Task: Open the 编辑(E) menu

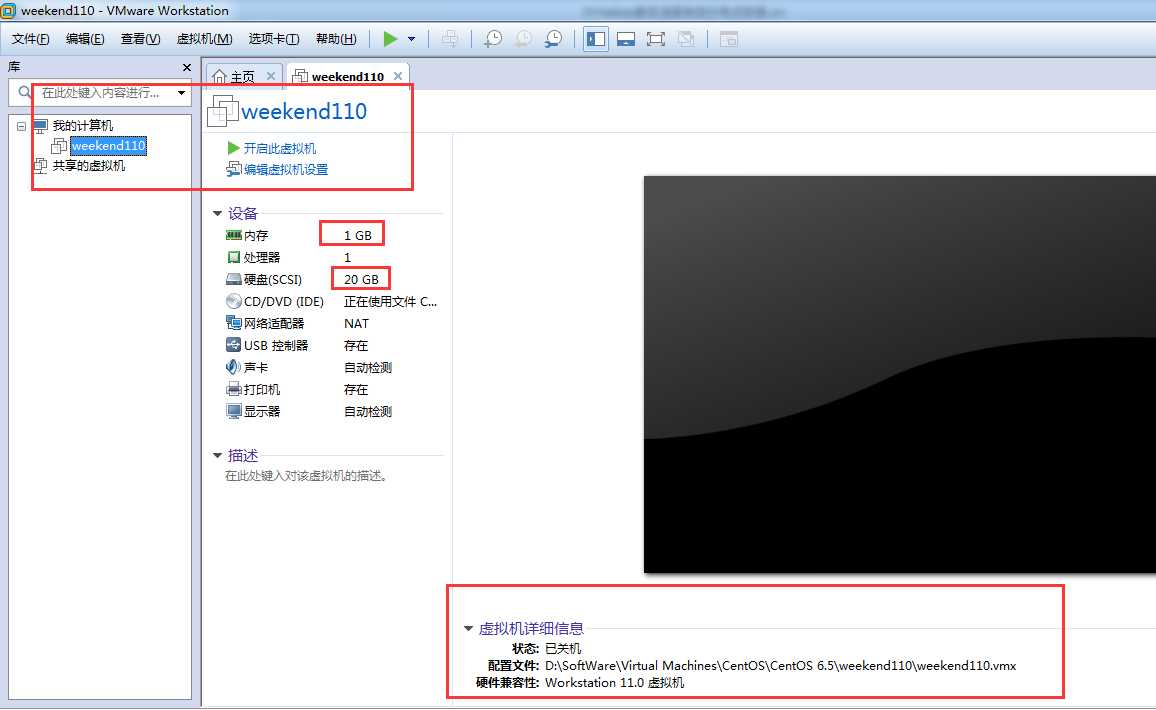Action: click(x=85, y=39)
